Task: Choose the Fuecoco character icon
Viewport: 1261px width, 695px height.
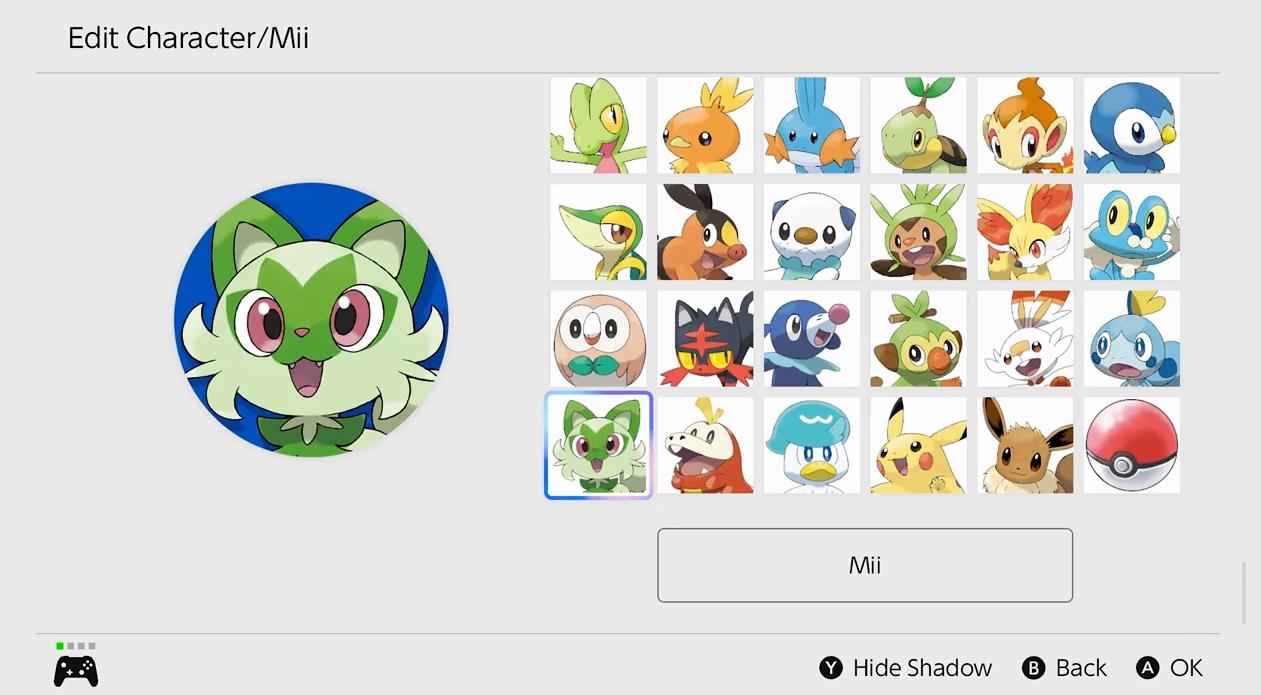Action: 705,445
